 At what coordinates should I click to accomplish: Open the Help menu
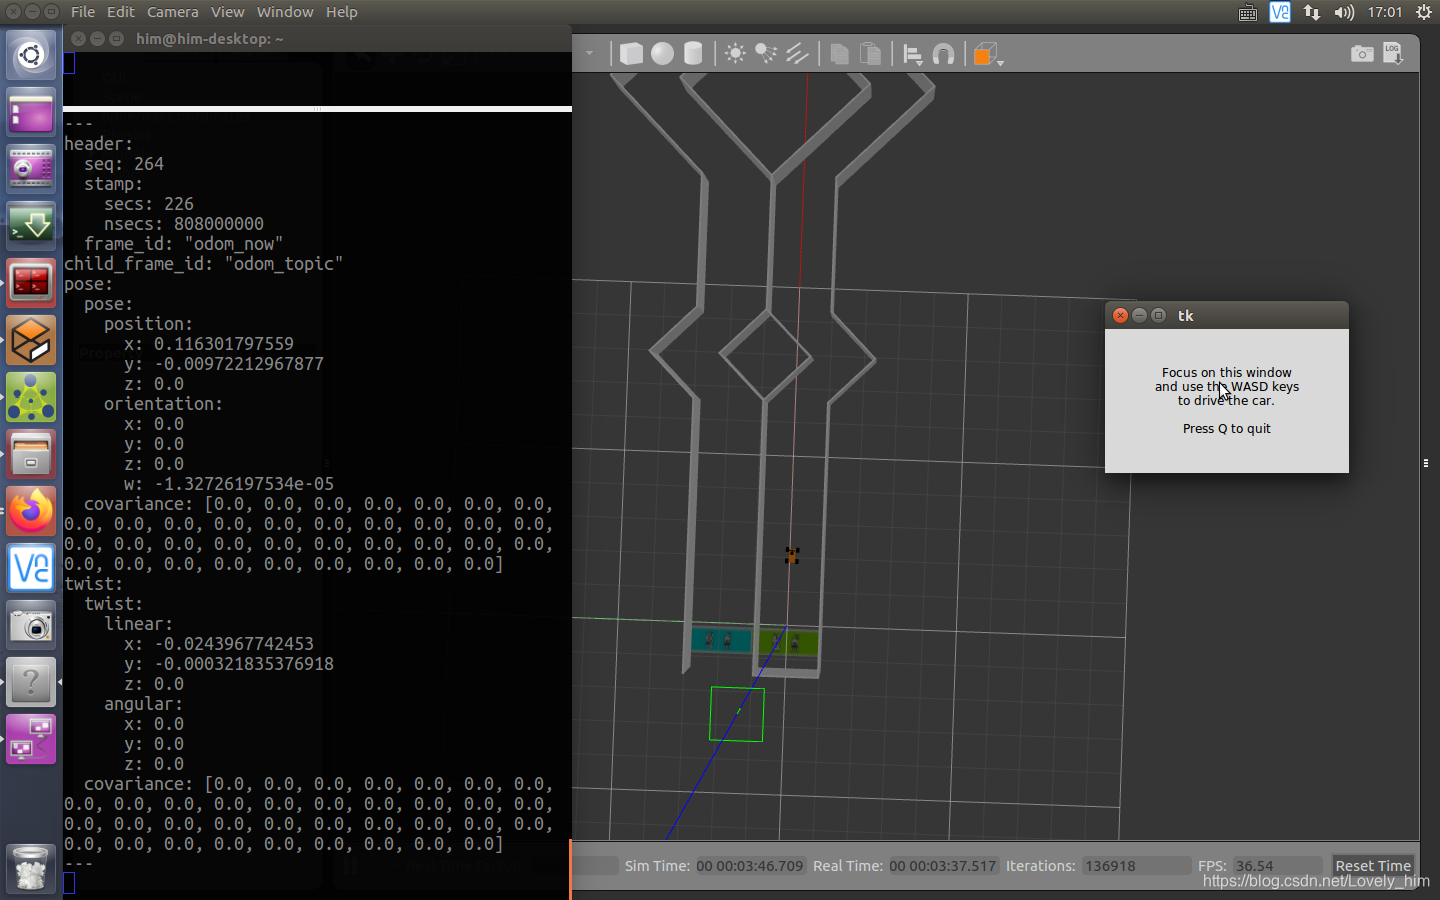(x=341, y=12)
